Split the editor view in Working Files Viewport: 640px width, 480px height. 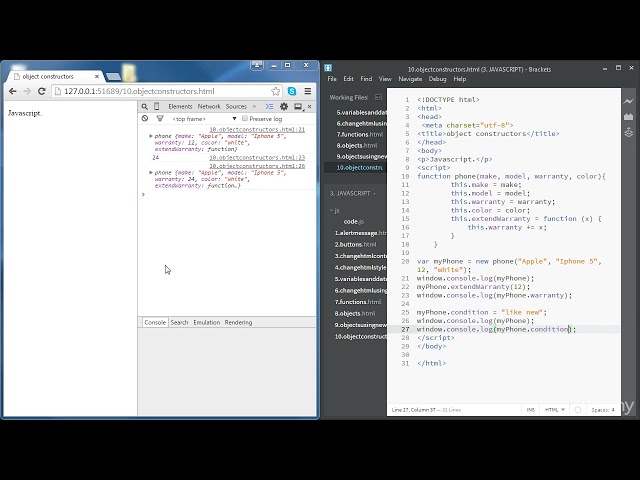click(x=378, y=97)
